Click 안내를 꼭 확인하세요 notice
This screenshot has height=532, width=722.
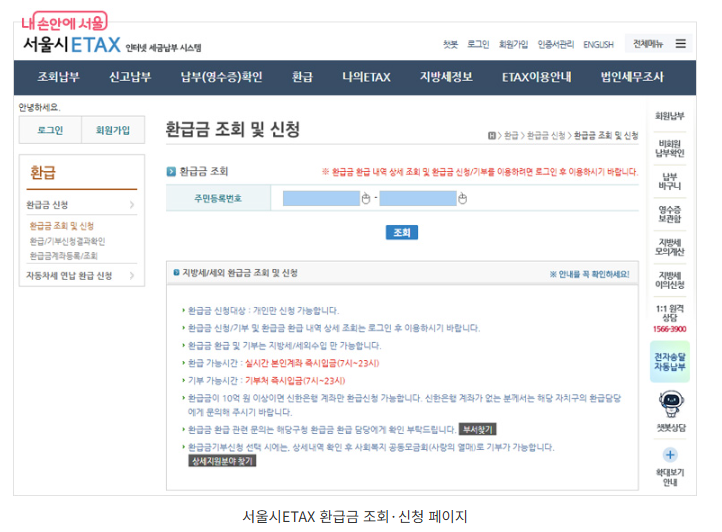click(x=589, y=274)
